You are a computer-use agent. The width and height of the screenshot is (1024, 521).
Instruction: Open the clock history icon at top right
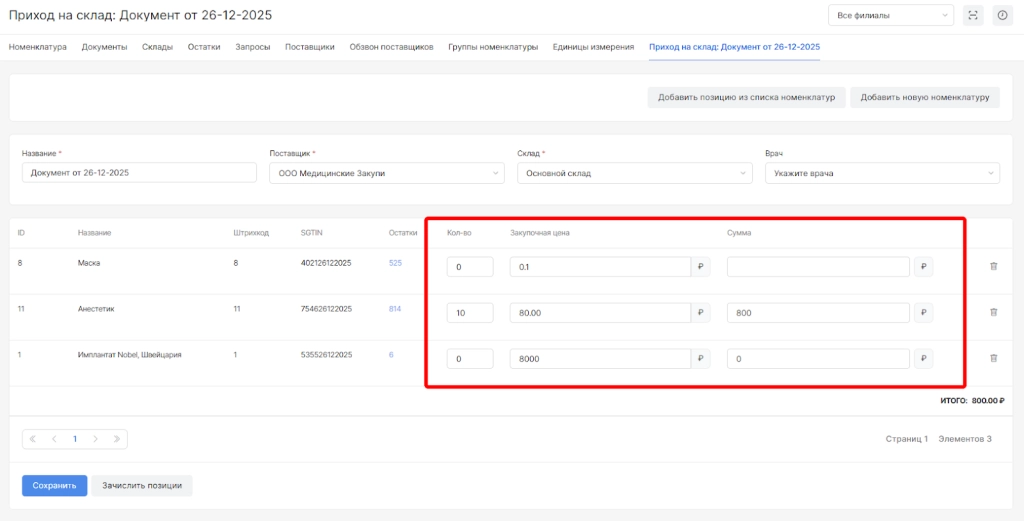point(1002,15)
